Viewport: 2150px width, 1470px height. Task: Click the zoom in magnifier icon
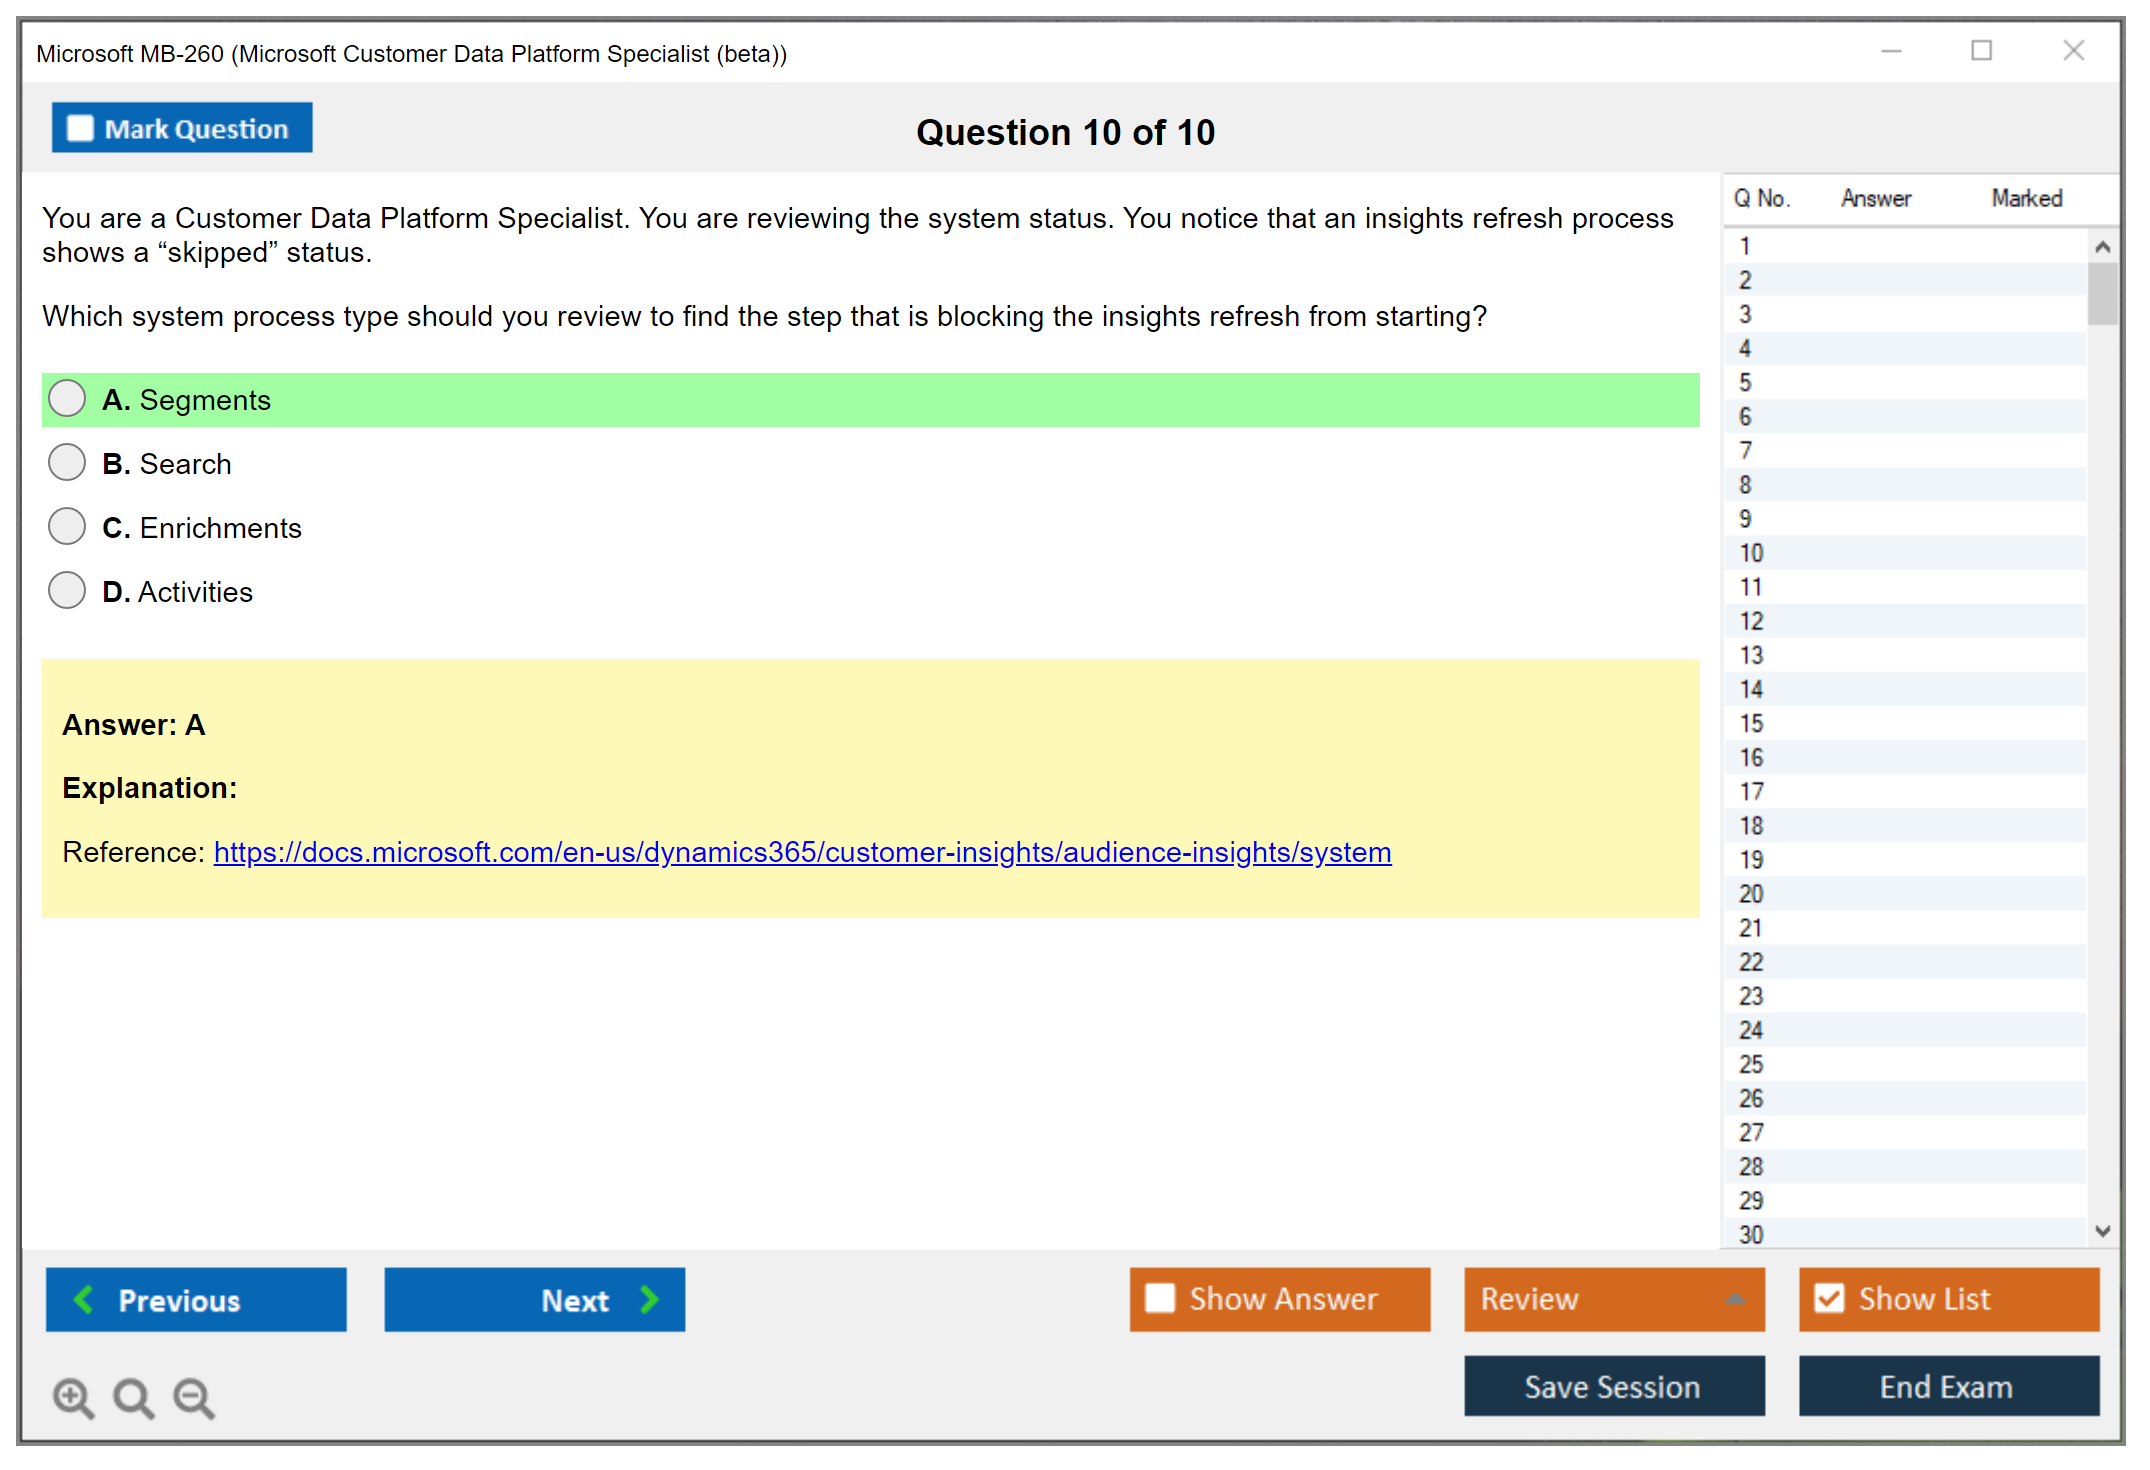tap(72, 1397)
